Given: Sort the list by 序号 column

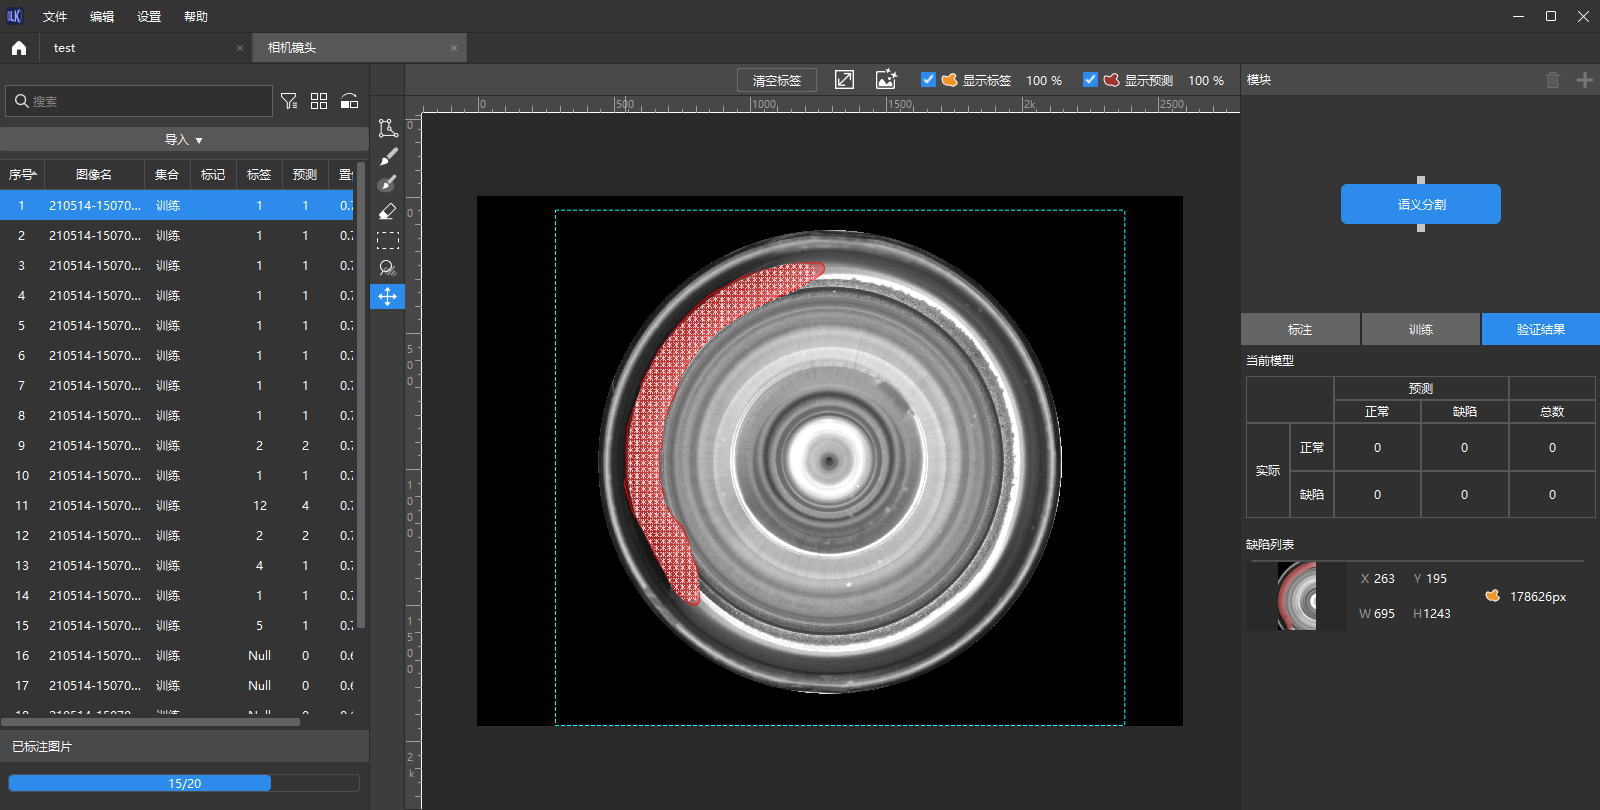Looking at the screenshot, I should tap(22, 175).
